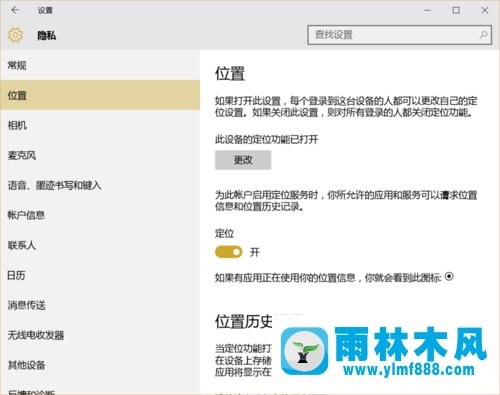Screen dimensions: 500x395
Task: Select 日历 in the sidebar
Action: point(100,275)
